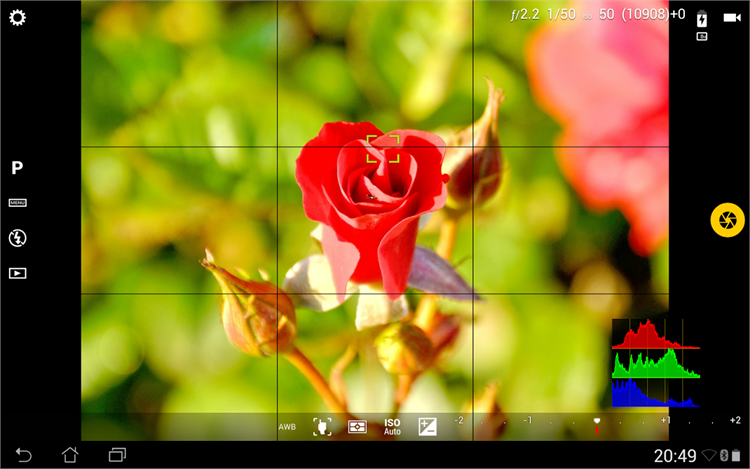Open the recent apps overview
Screen dimensions: 750x469
point(117,455)
